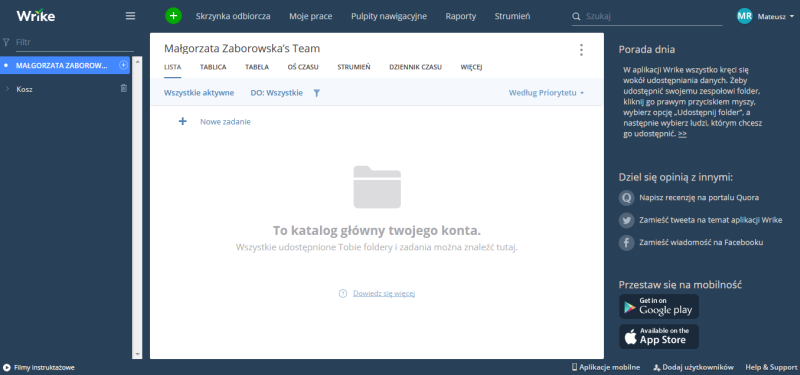This screenshot has height=375, width=800.
Task: Click the filter funnel icon beside Filtr
Action: 6,42
